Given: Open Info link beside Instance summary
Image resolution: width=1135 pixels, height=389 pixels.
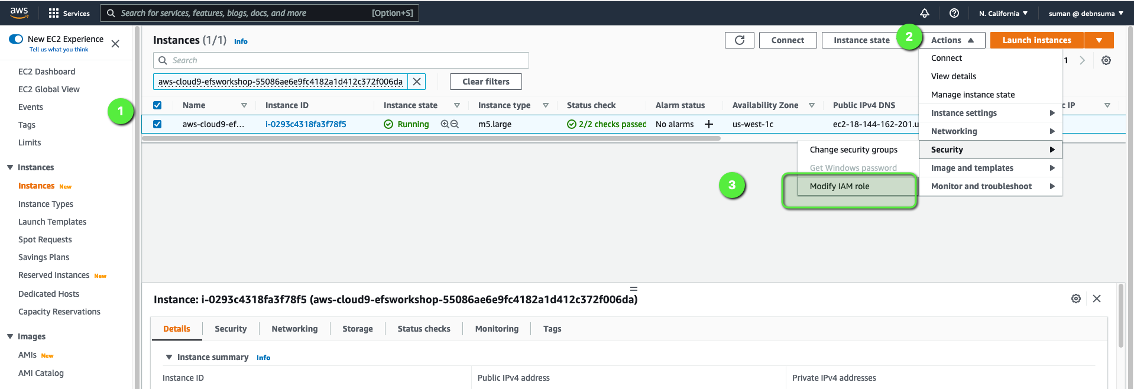Looking at the screenshot, I should 263,358.
